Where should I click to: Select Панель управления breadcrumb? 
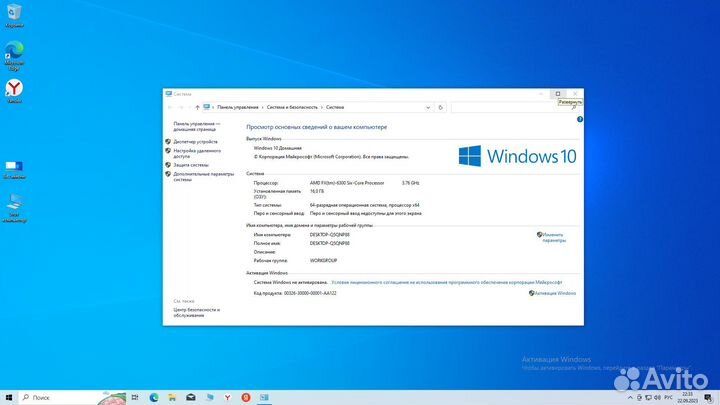point(238,107)
